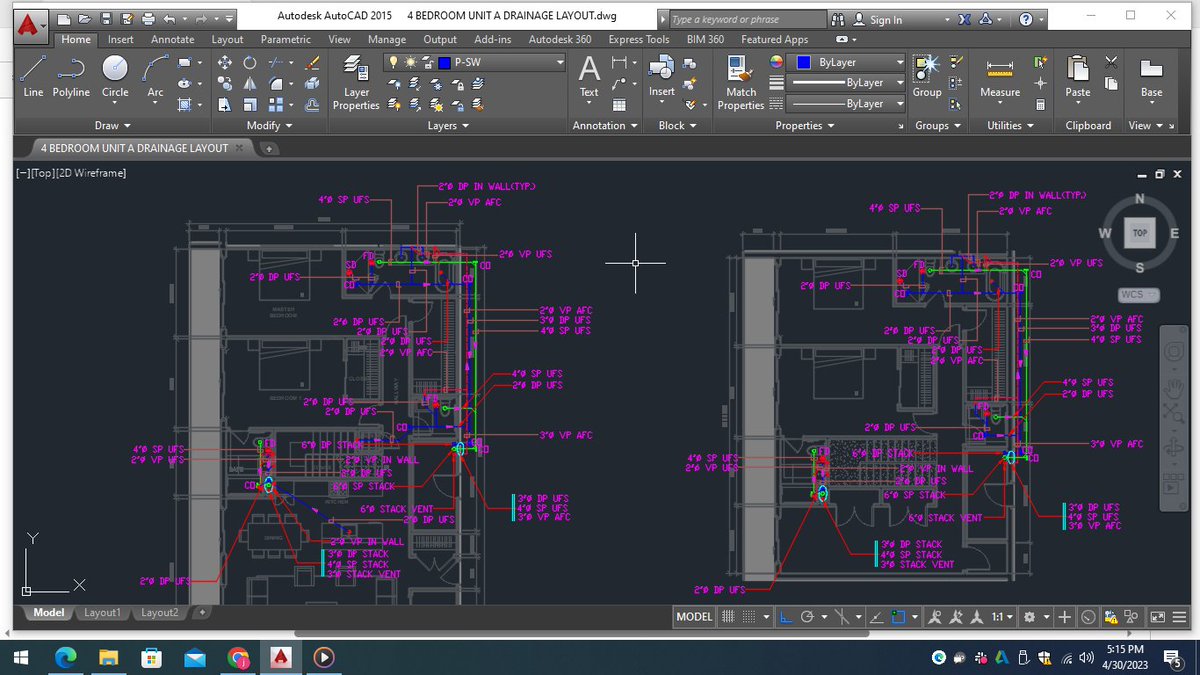Open the P-SW layer dropdown
1200x675 pixels.
pos(475,62)
